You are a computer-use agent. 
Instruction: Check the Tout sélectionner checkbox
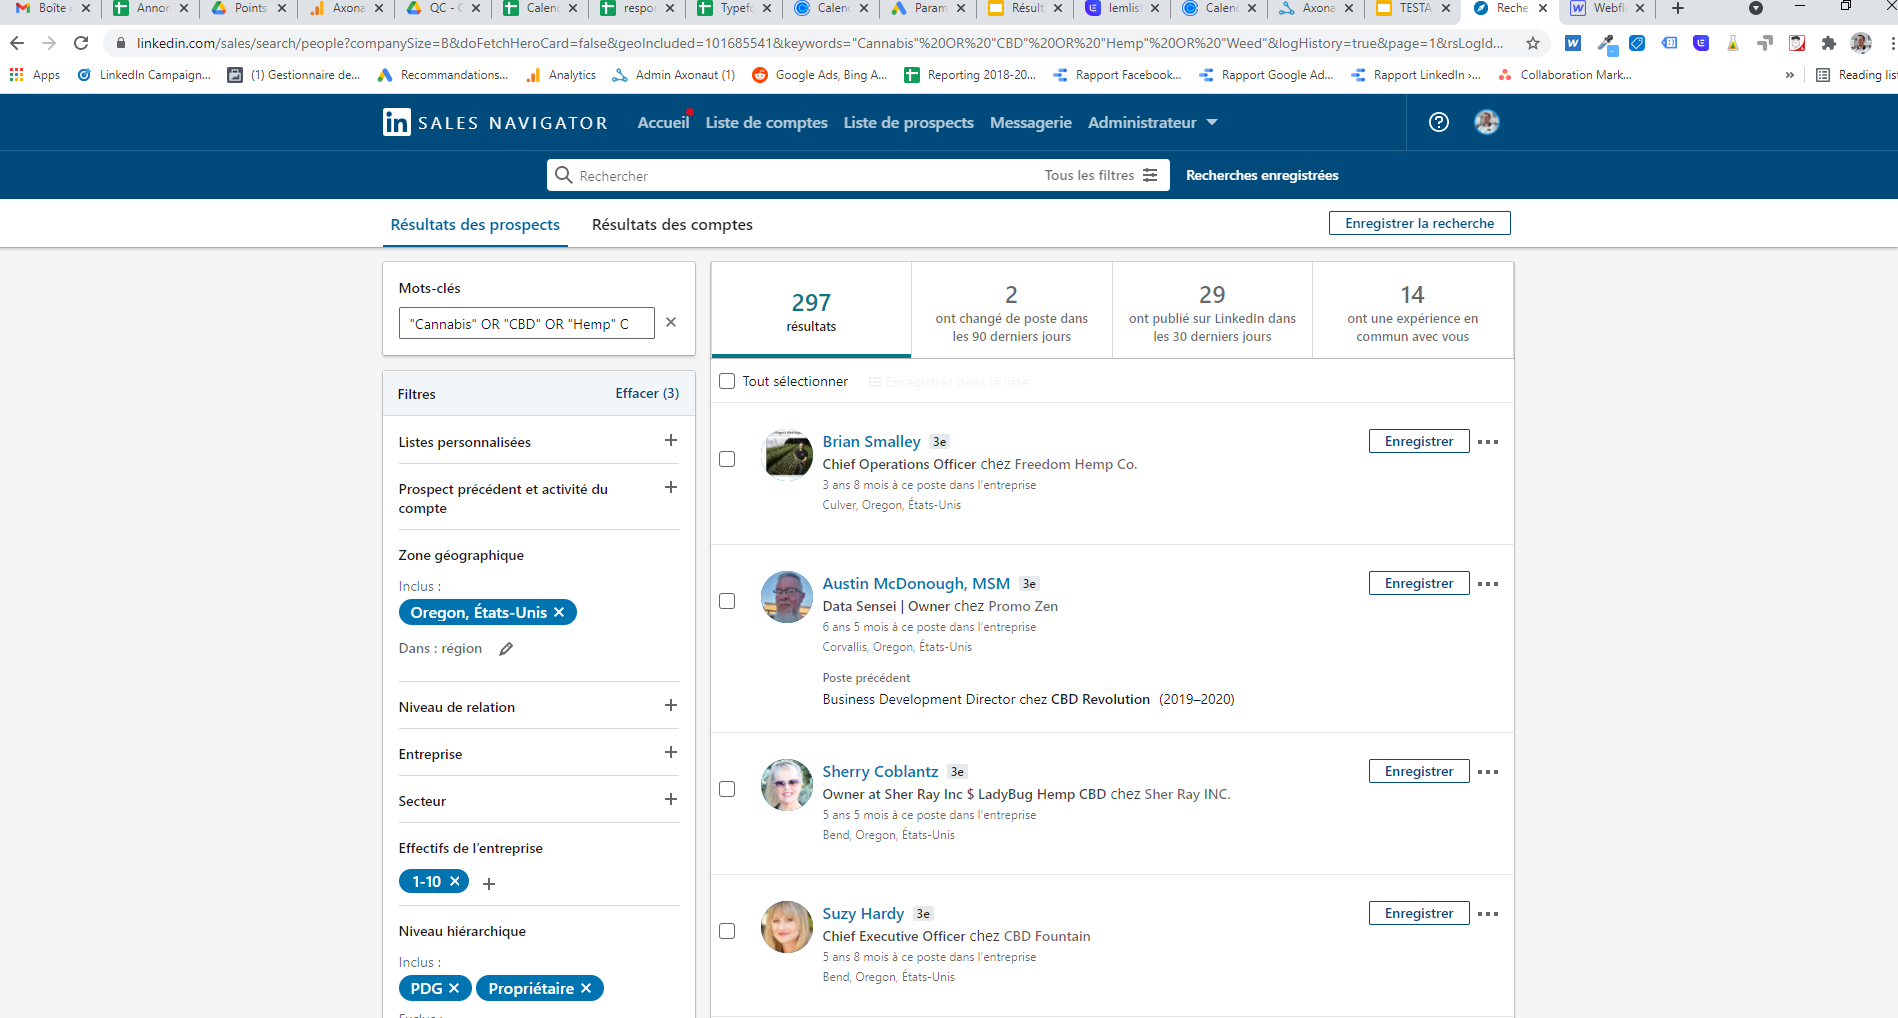pos(727,381)
